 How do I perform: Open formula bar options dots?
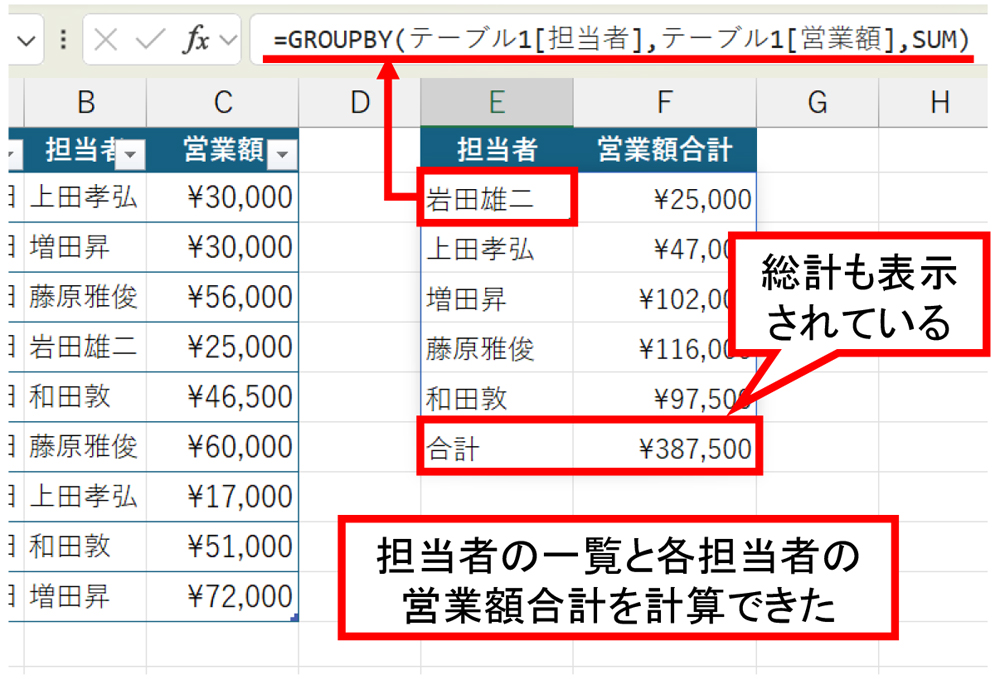click(63, 40)
